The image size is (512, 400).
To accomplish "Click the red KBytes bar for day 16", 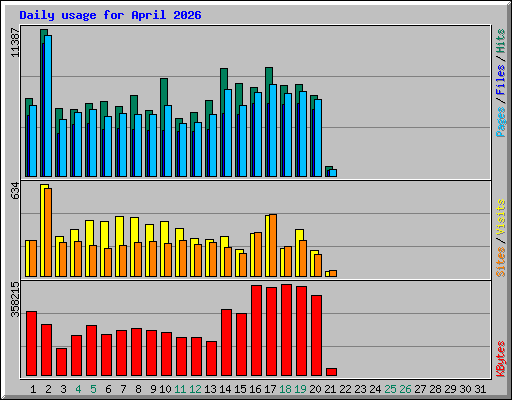I will click(256, 331).
